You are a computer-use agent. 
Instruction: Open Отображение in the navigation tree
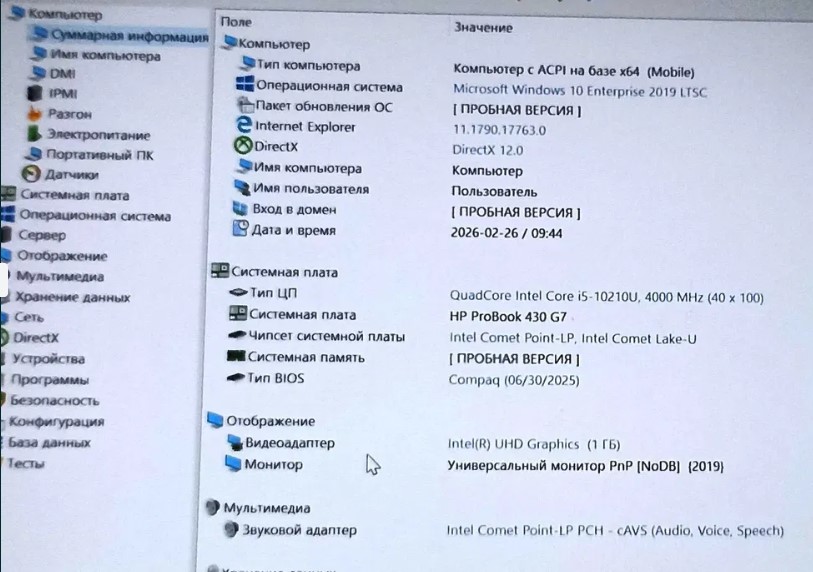[x=62, y=256]
